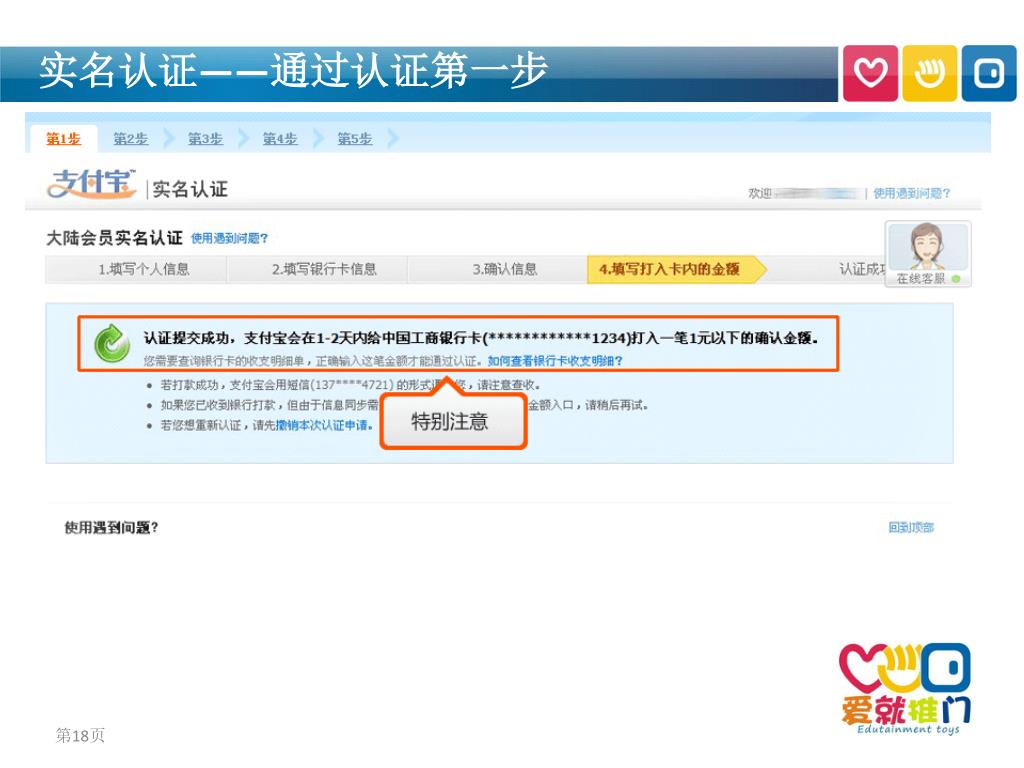1024x768 pixels.
Task: Switch to the 第4步 tab
Action: (280, 139)
